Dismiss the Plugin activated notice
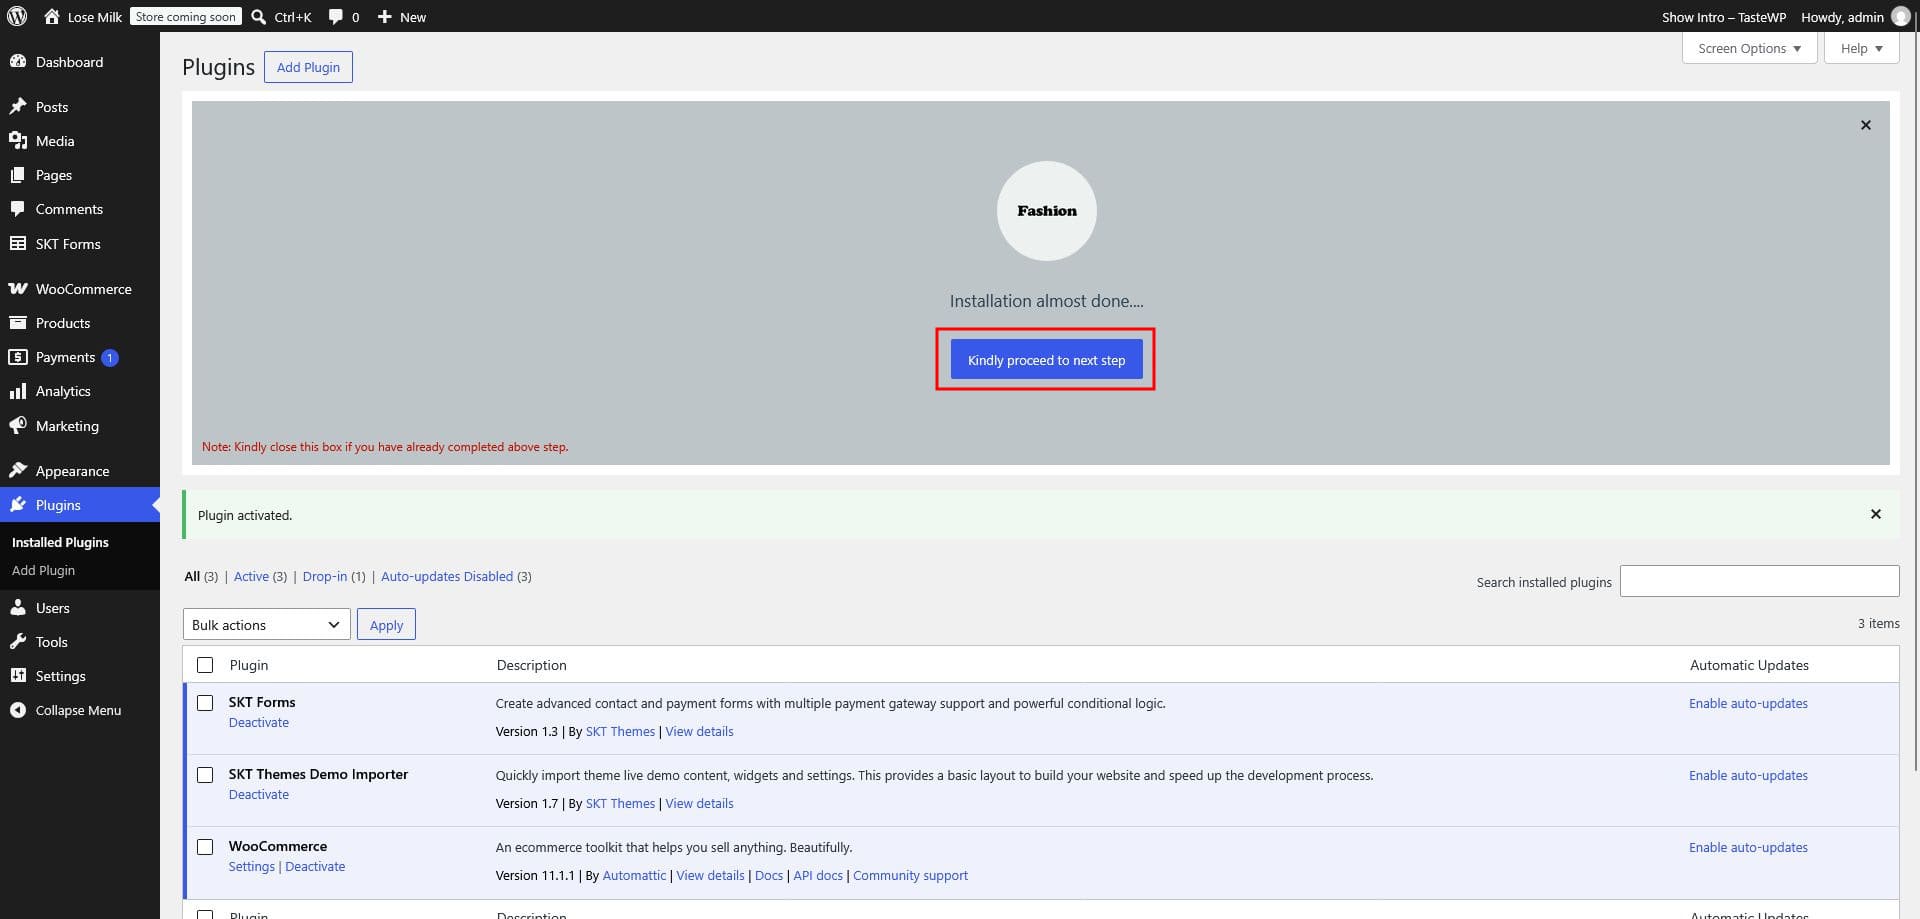Viewport: 1920px width, 919px height. 1876,514
